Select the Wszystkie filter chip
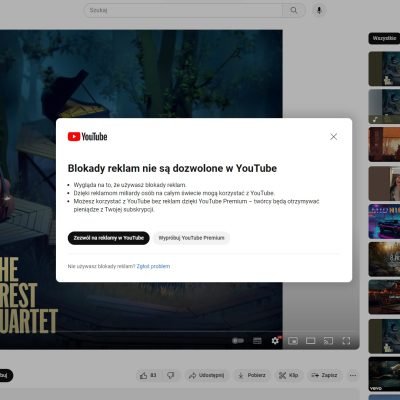Viewport: 400px width, 400px height. coord(384,38)
